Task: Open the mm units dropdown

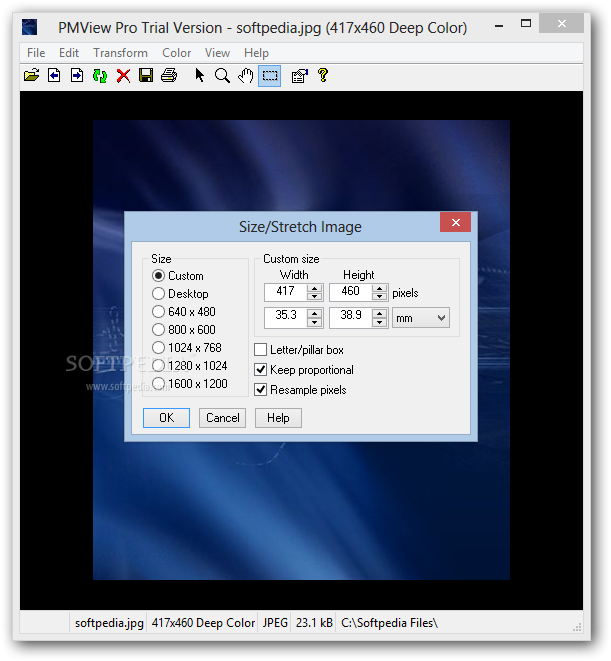Action: 421,318
